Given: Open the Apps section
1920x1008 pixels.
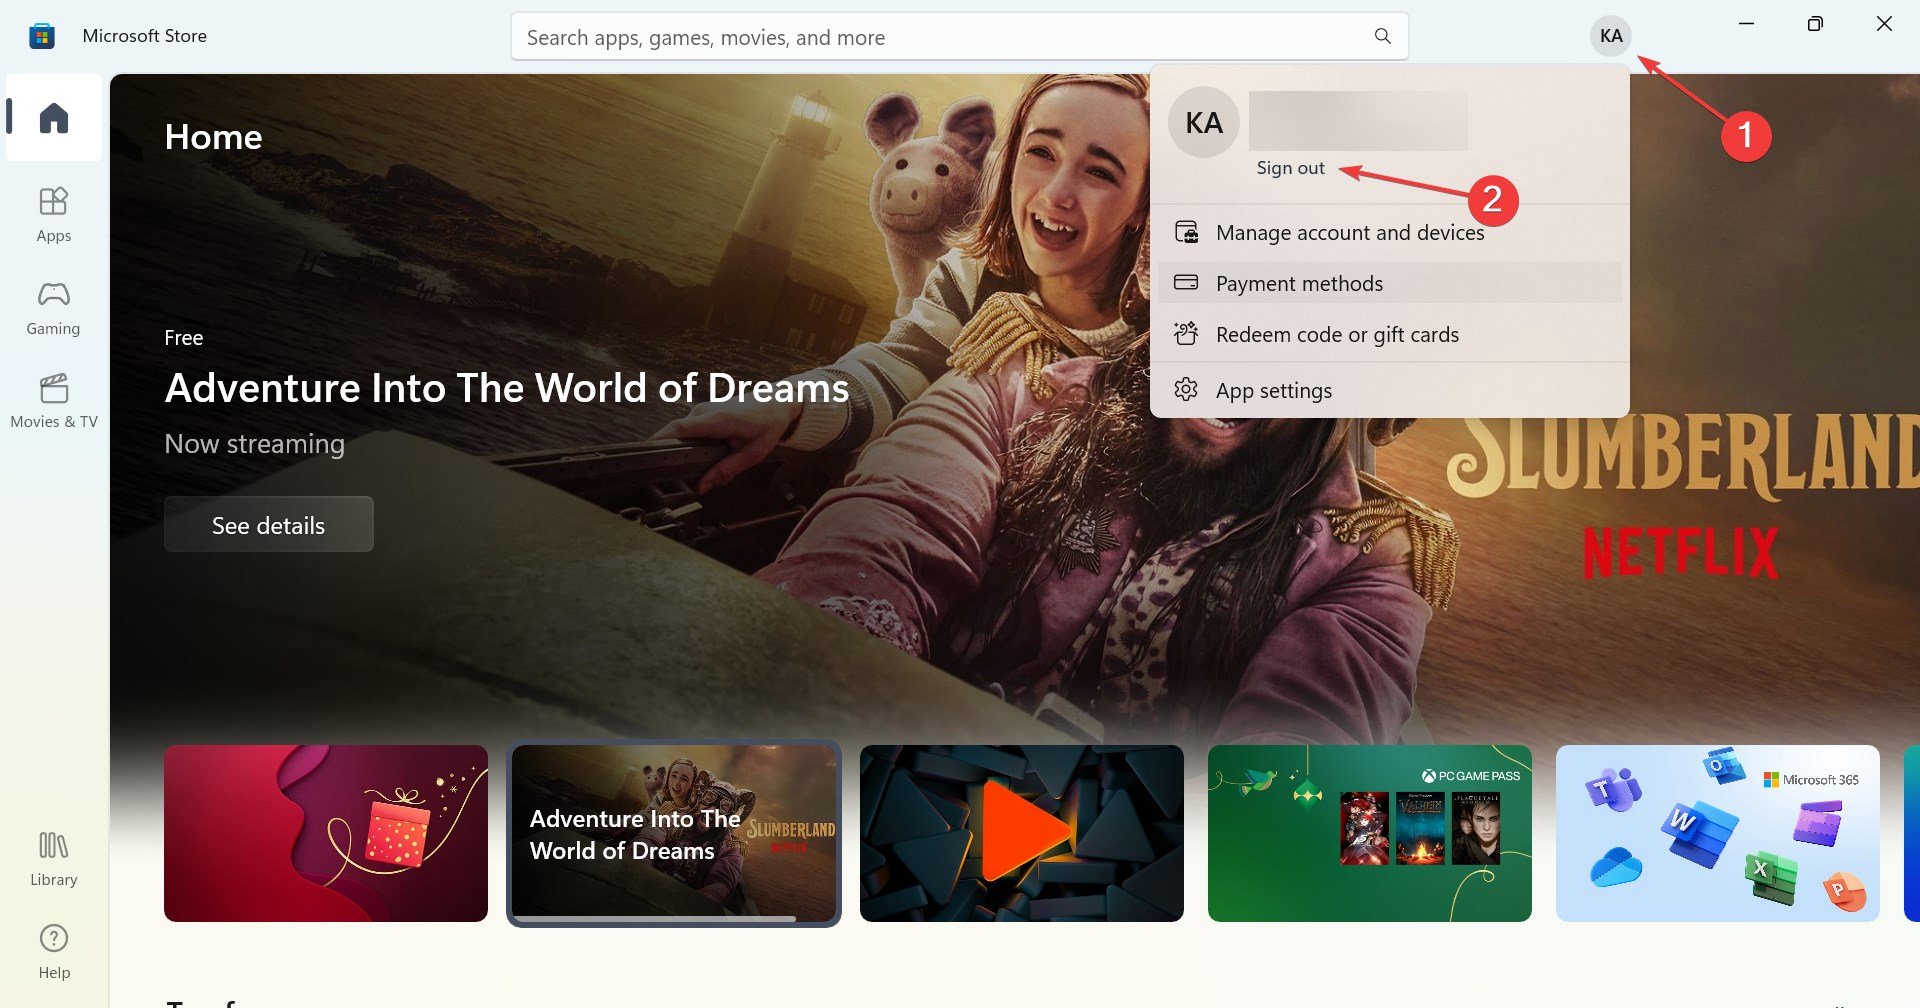Looking at the screenshot, I should coord(54,214).
